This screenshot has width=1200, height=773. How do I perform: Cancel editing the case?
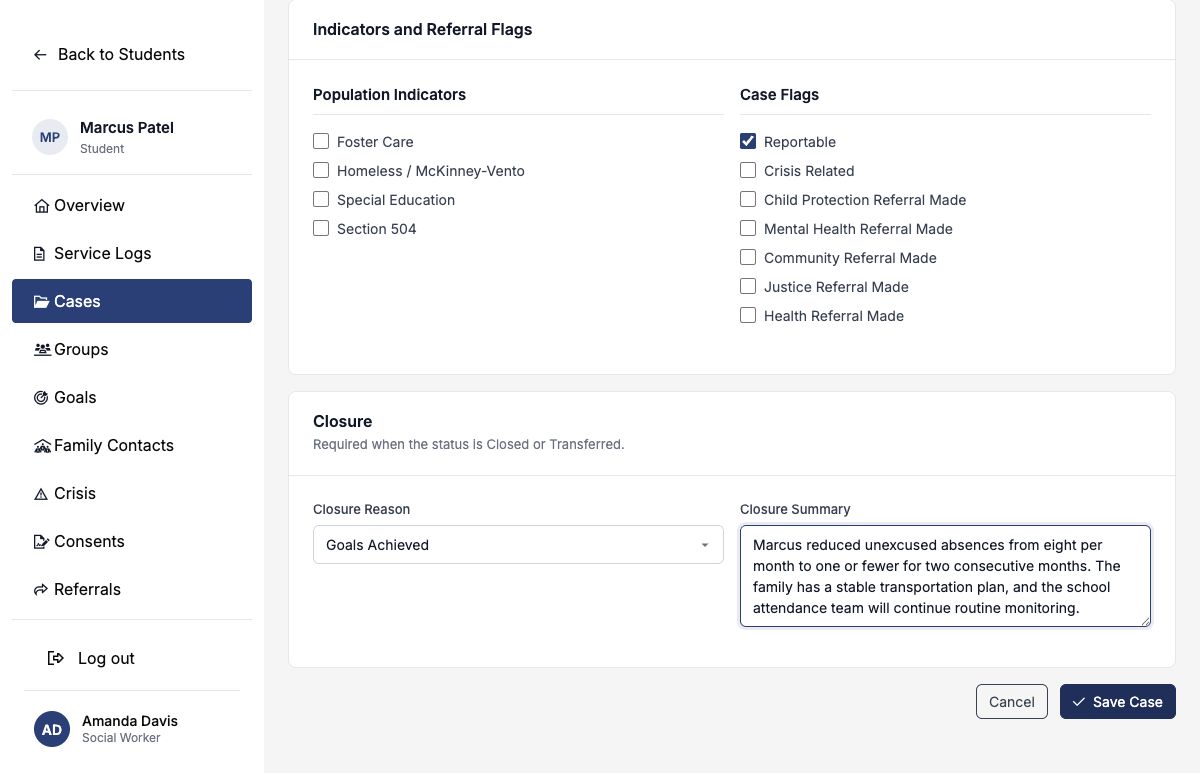(1012, 702)
